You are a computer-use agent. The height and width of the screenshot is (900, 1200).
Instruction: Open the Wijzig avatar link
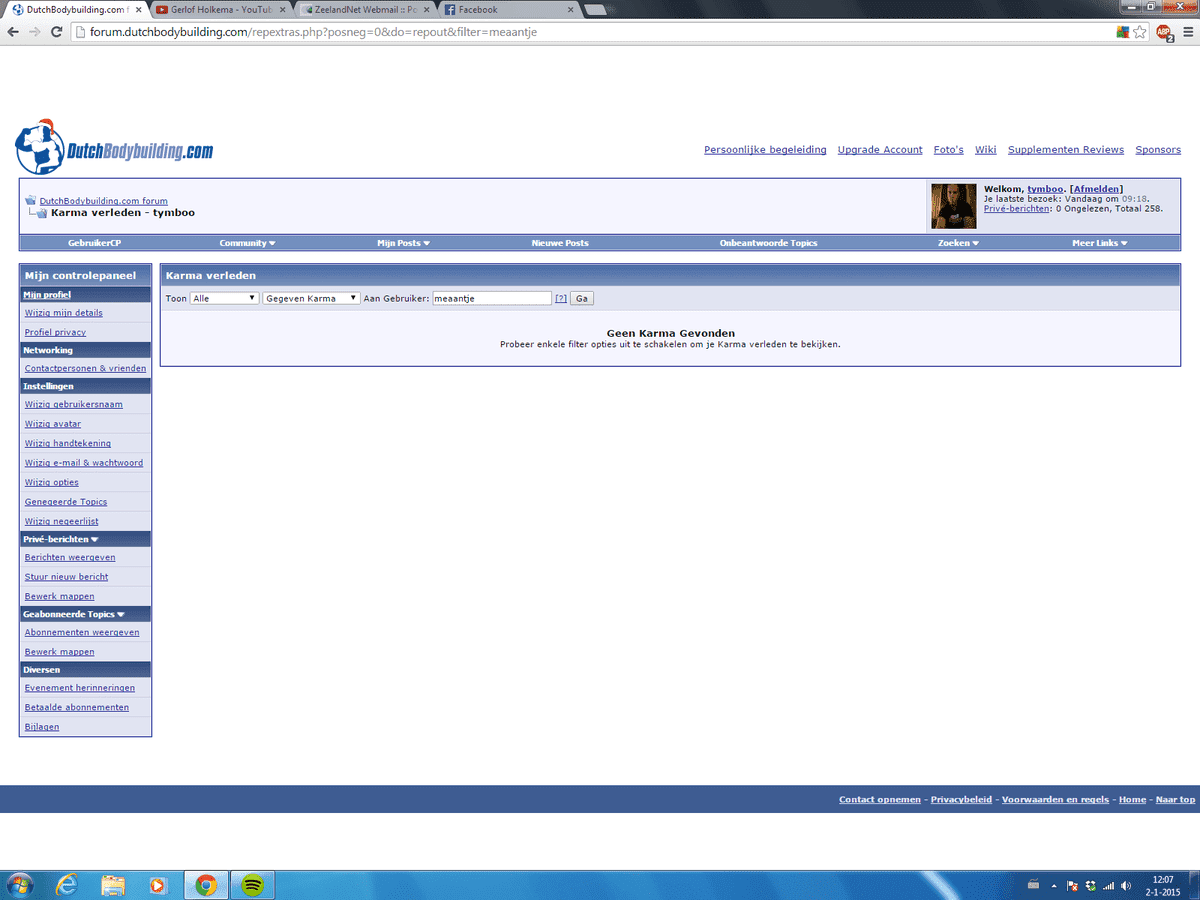click(53, 424)
